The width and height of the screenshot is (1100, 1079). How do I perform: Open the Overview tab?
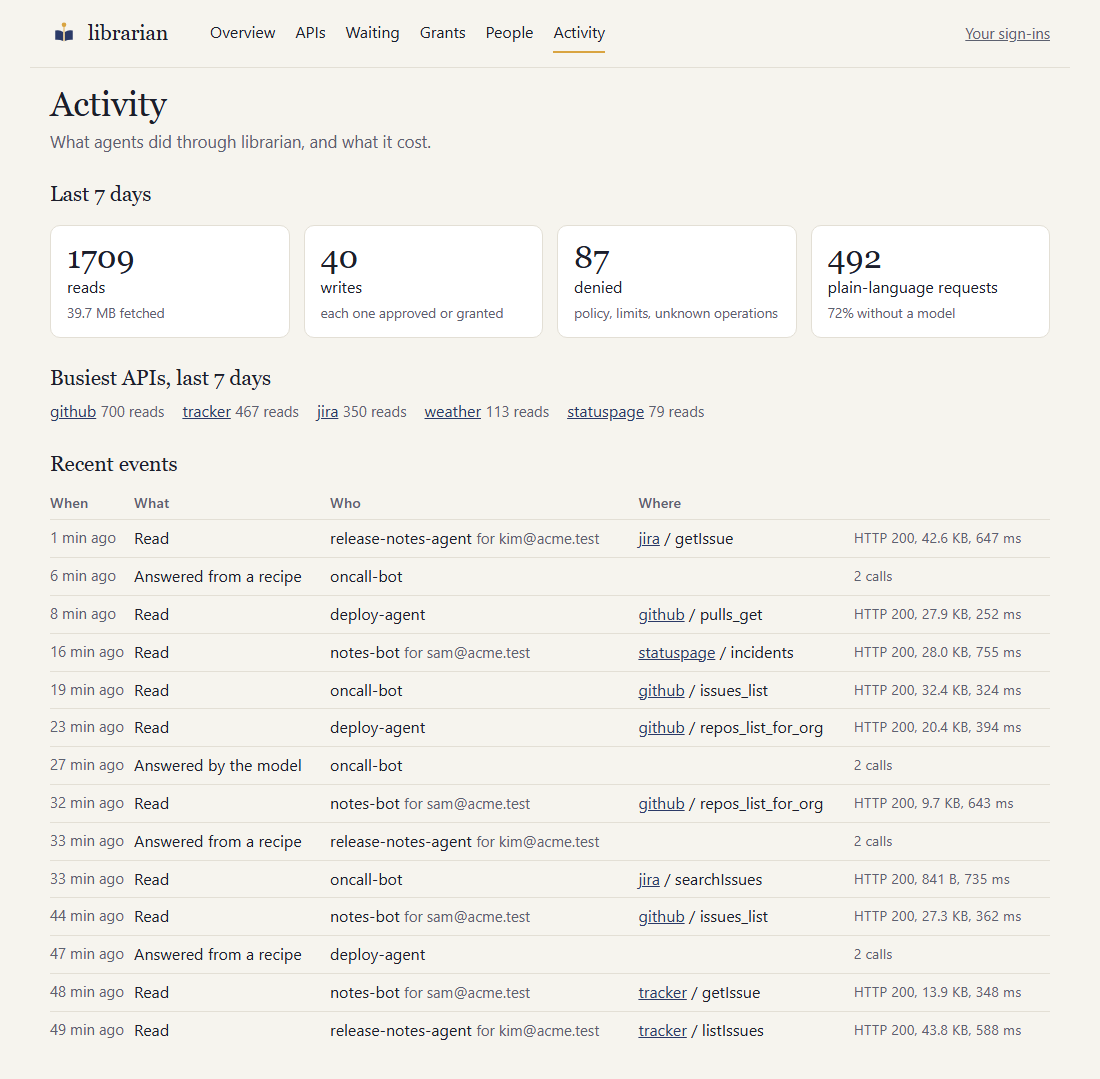243,33
